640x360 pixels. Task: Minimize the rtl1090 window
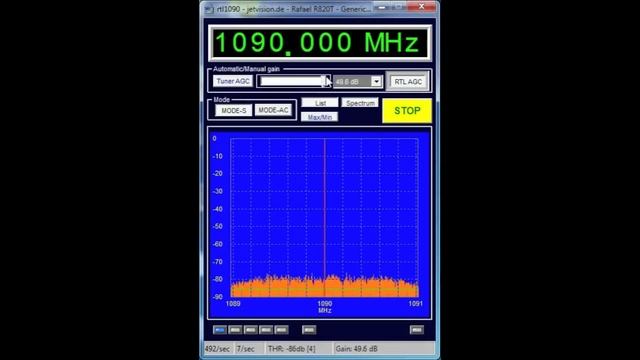coord(382,7)
